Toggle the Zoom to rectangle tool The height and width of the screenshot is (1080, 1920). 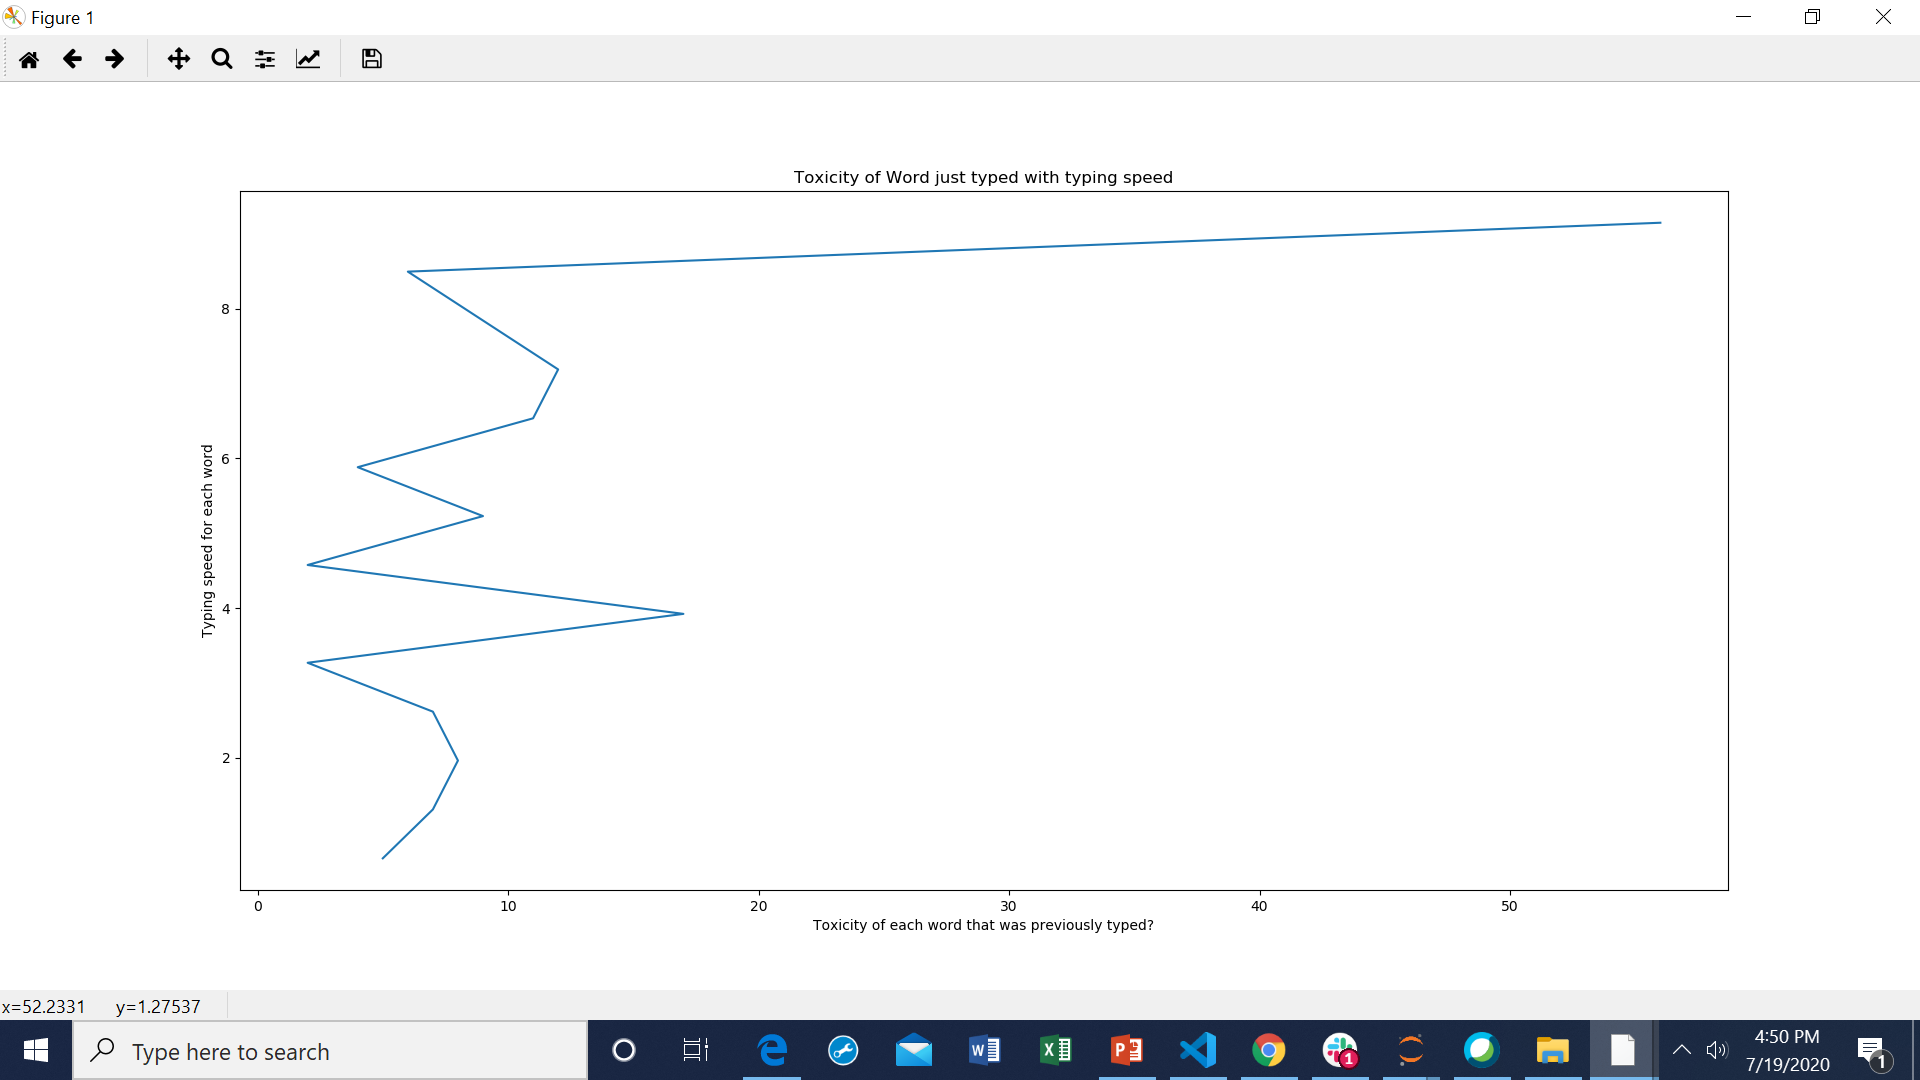[x=222, y=59]
